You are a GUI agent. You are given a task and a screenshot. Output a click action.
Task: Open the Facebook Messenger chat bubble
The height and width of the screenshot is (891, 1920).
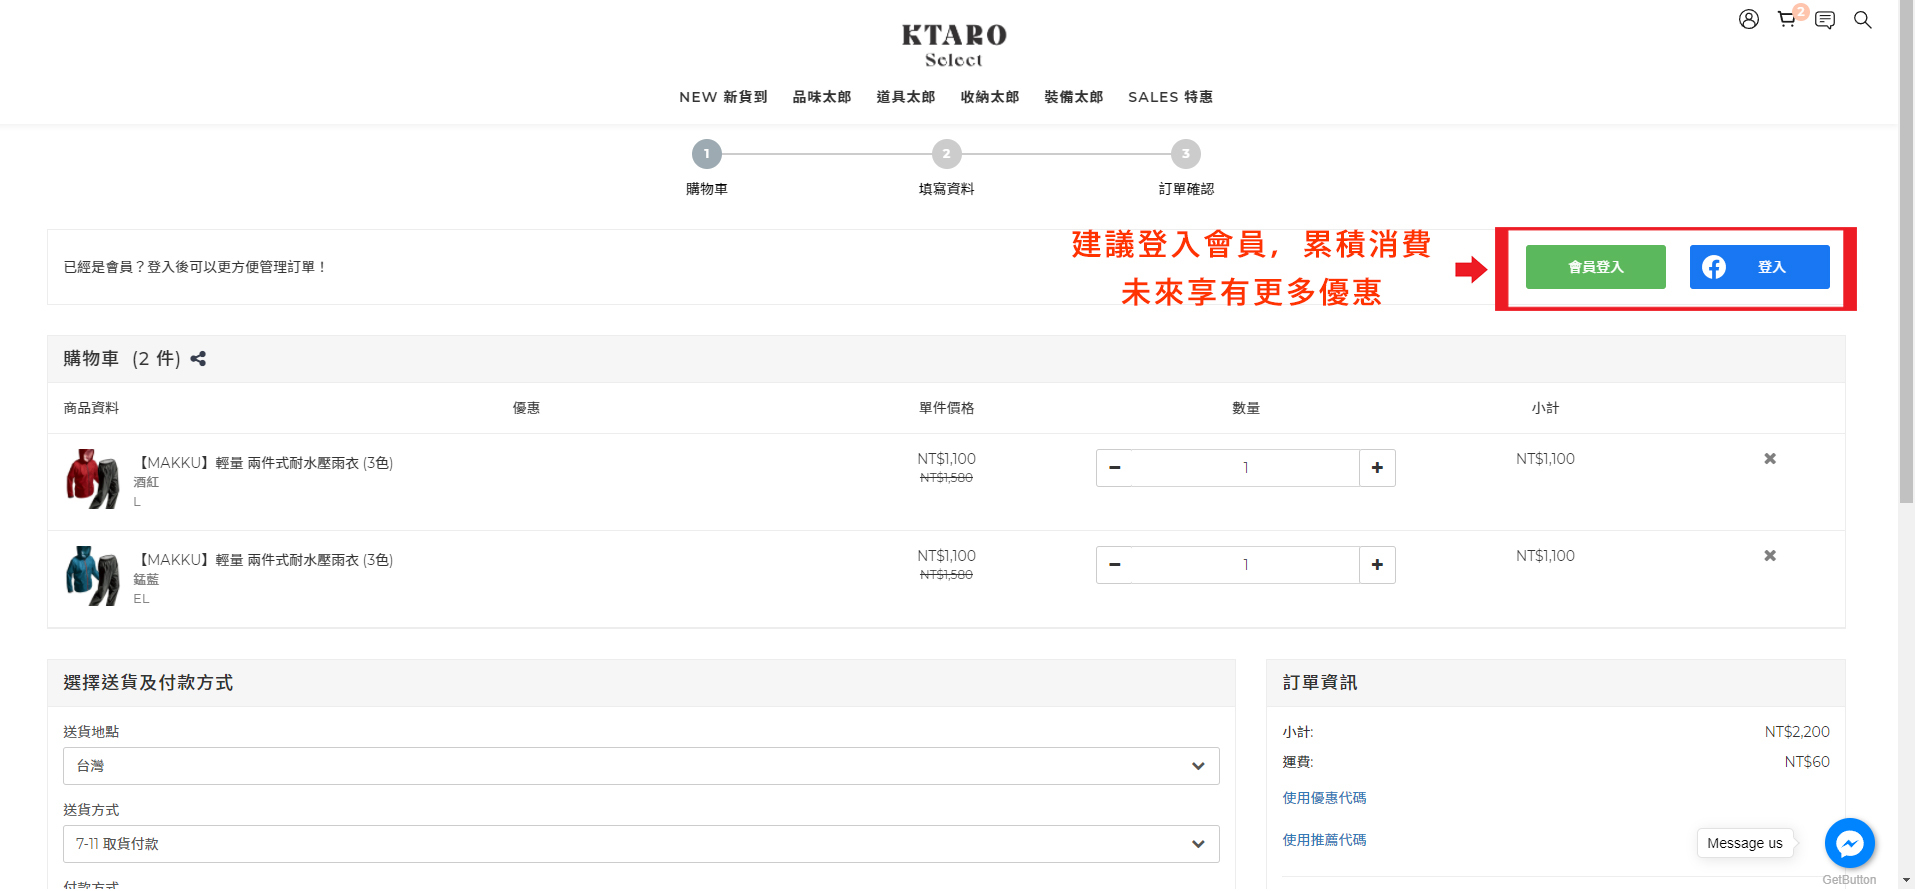point(1849,843)
